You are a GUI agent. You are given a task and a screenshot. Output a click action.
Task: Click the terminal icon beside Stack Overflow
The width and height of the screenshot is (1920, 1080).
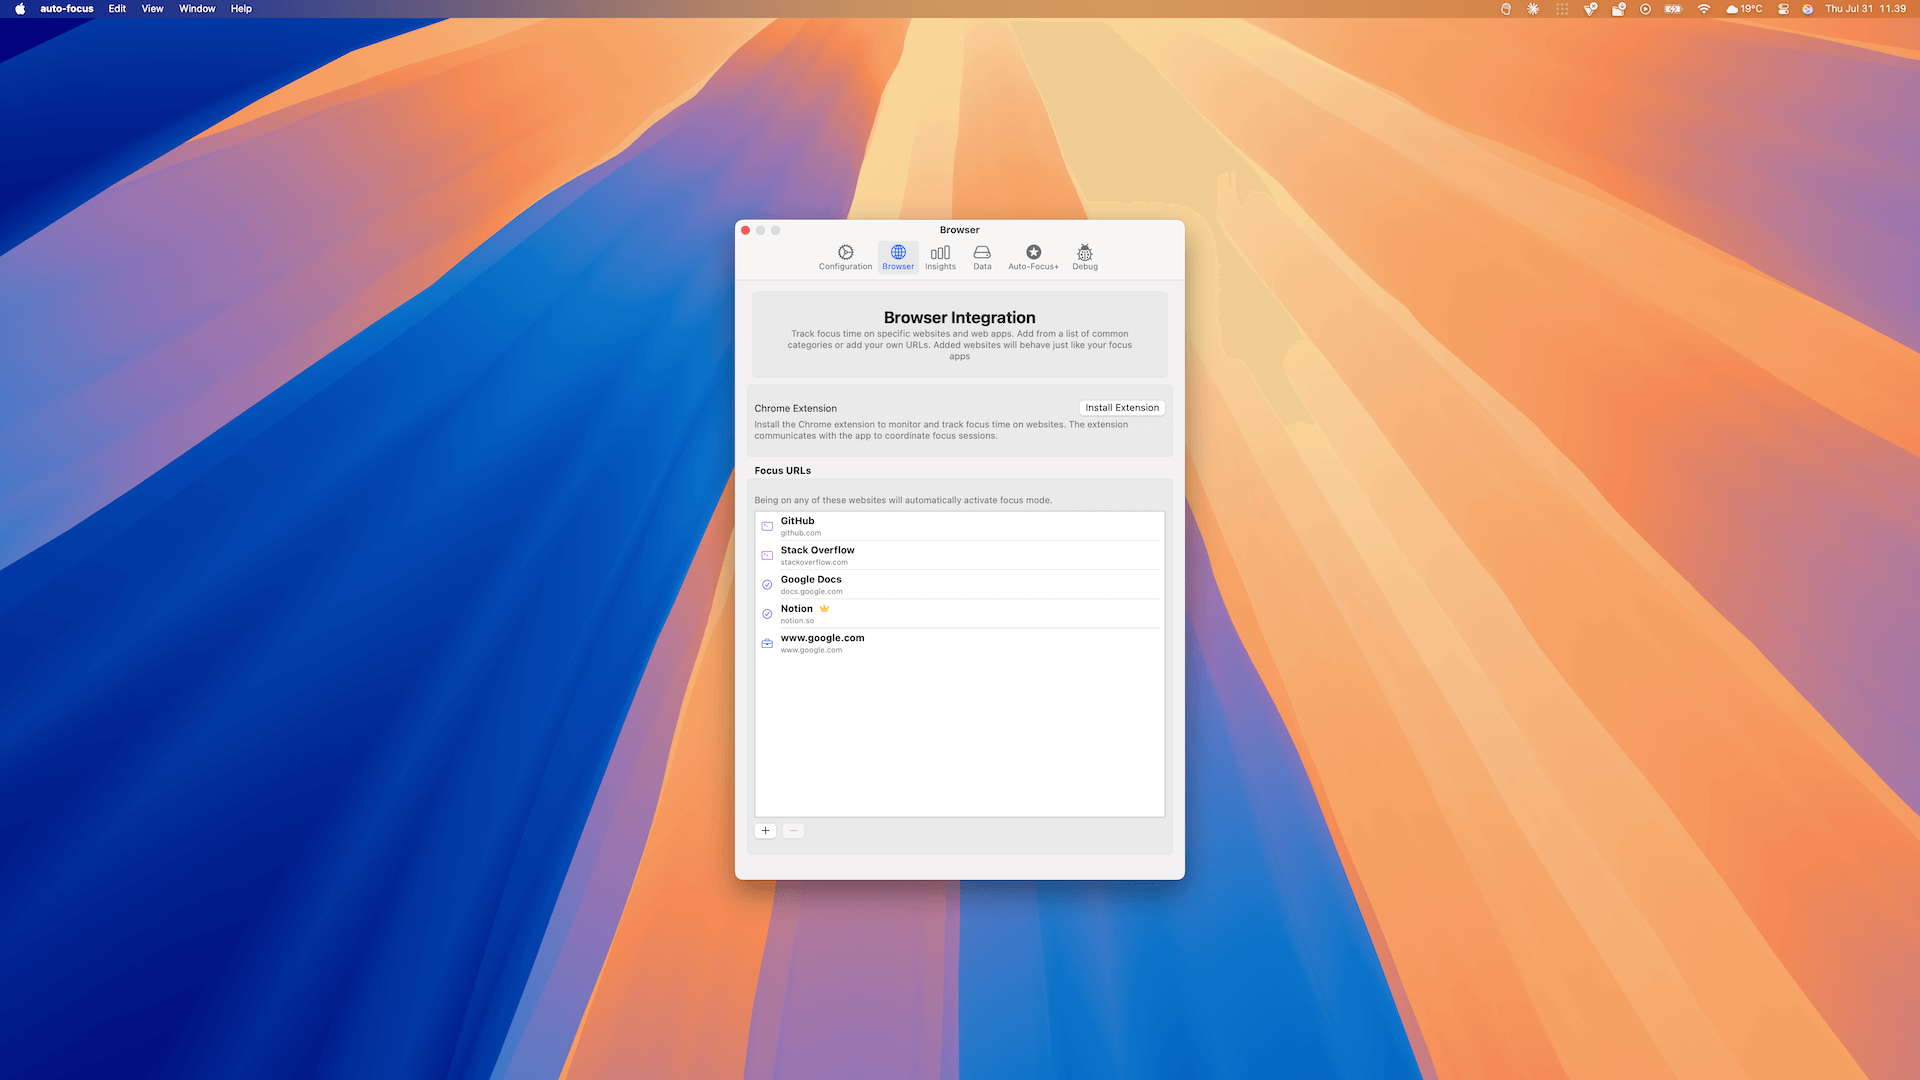click(x=767, y=555)
